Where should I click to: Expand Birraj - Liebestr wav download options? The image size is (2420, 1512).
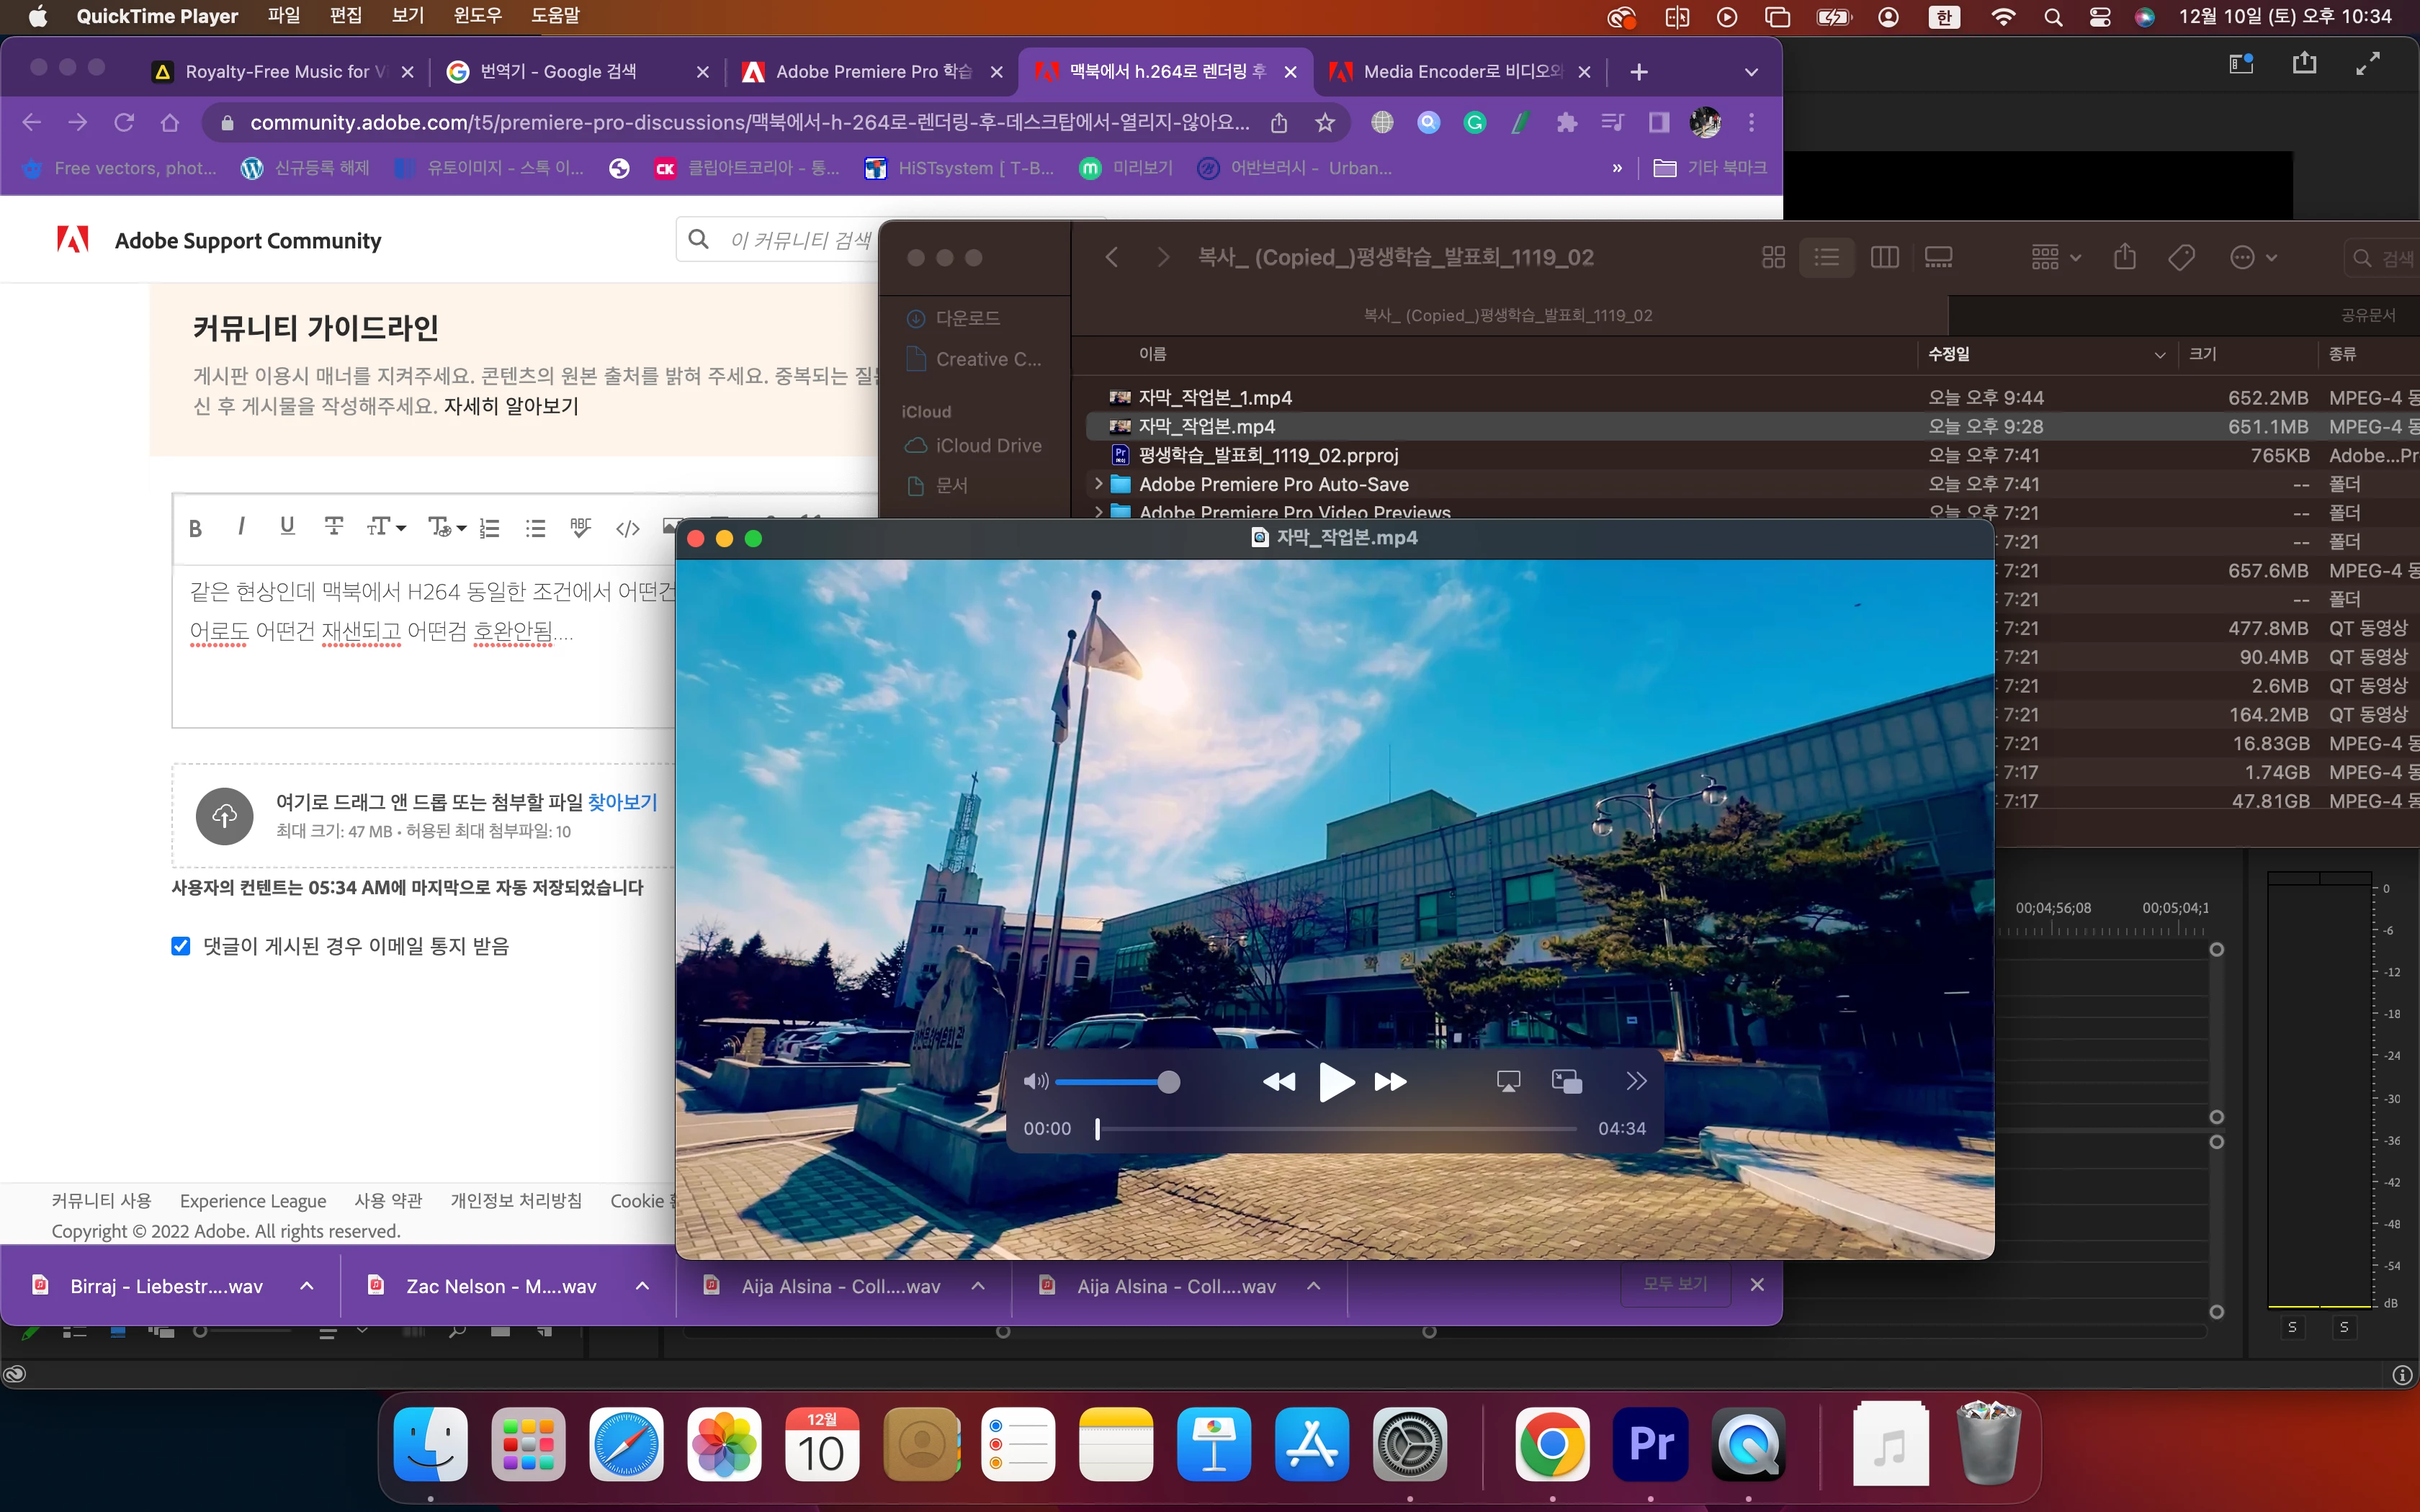[x=307, y=1286]
